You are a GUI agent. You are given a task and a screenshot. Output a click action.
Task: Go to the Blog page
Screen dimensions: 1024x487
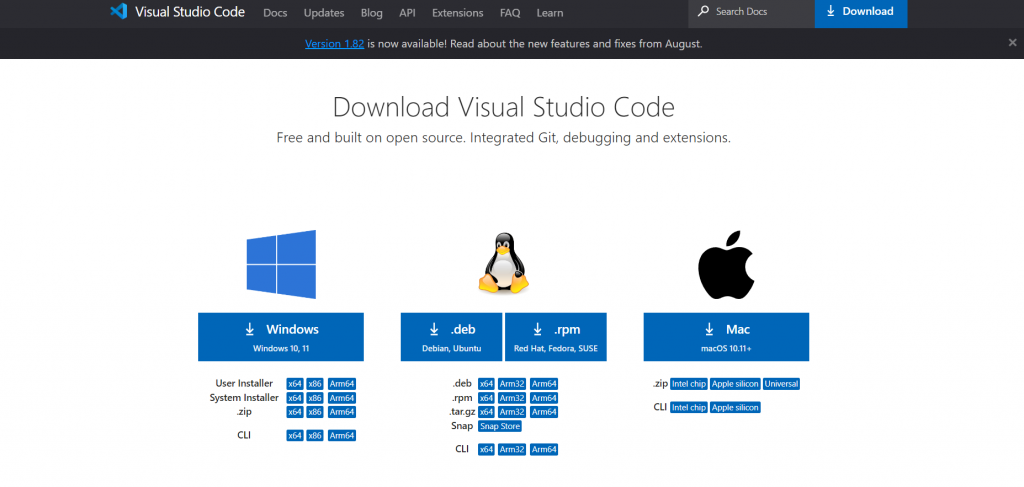(x=372, y=13)
